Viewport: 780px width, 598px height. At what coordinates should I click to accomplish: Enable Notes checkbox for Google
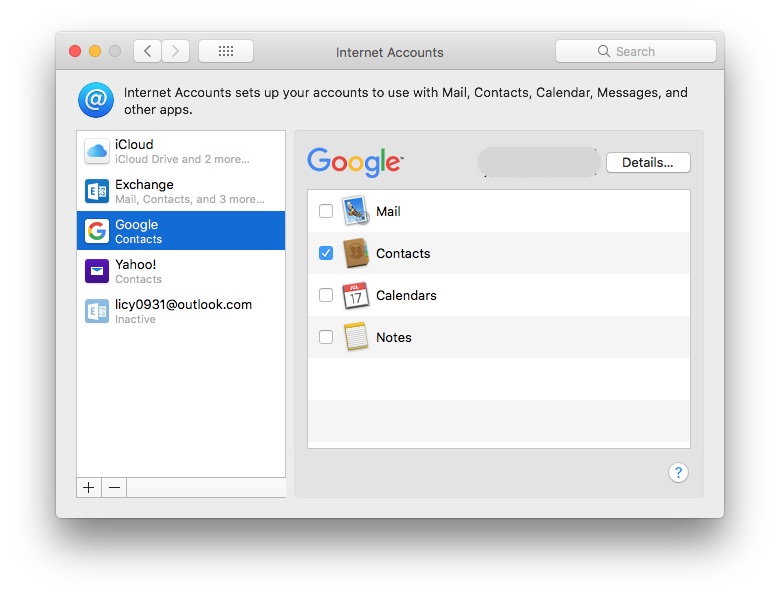point(326,337)
